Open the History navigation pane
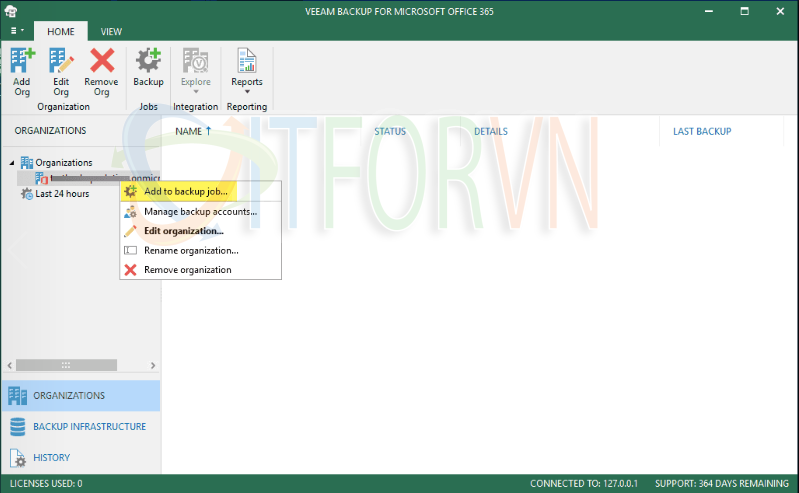 click(x=51, y=458)
